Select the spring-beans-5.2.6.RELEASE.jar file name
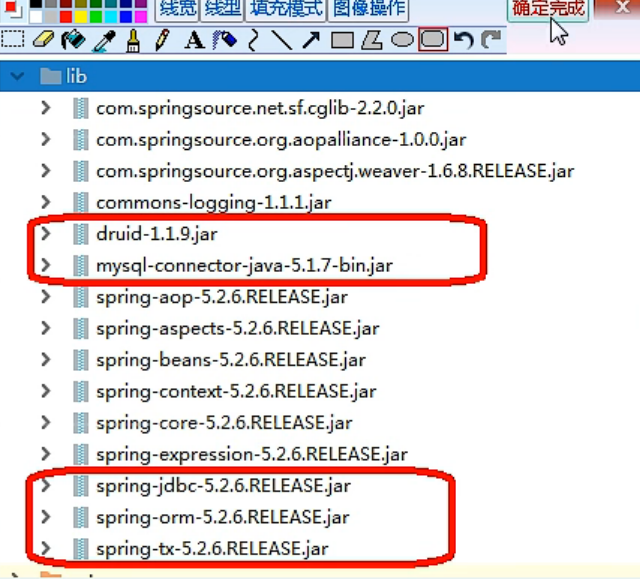Image resolution: width=640 pixels, height=579 pixels. pos(231,360)
